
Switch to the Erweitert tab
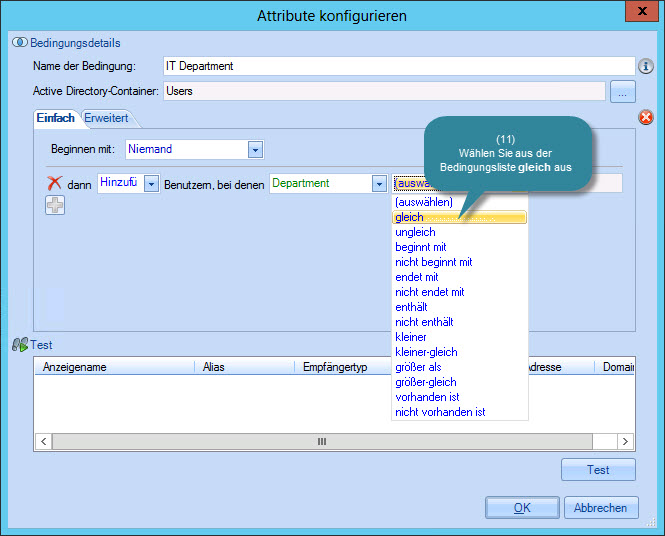(106, 118)
